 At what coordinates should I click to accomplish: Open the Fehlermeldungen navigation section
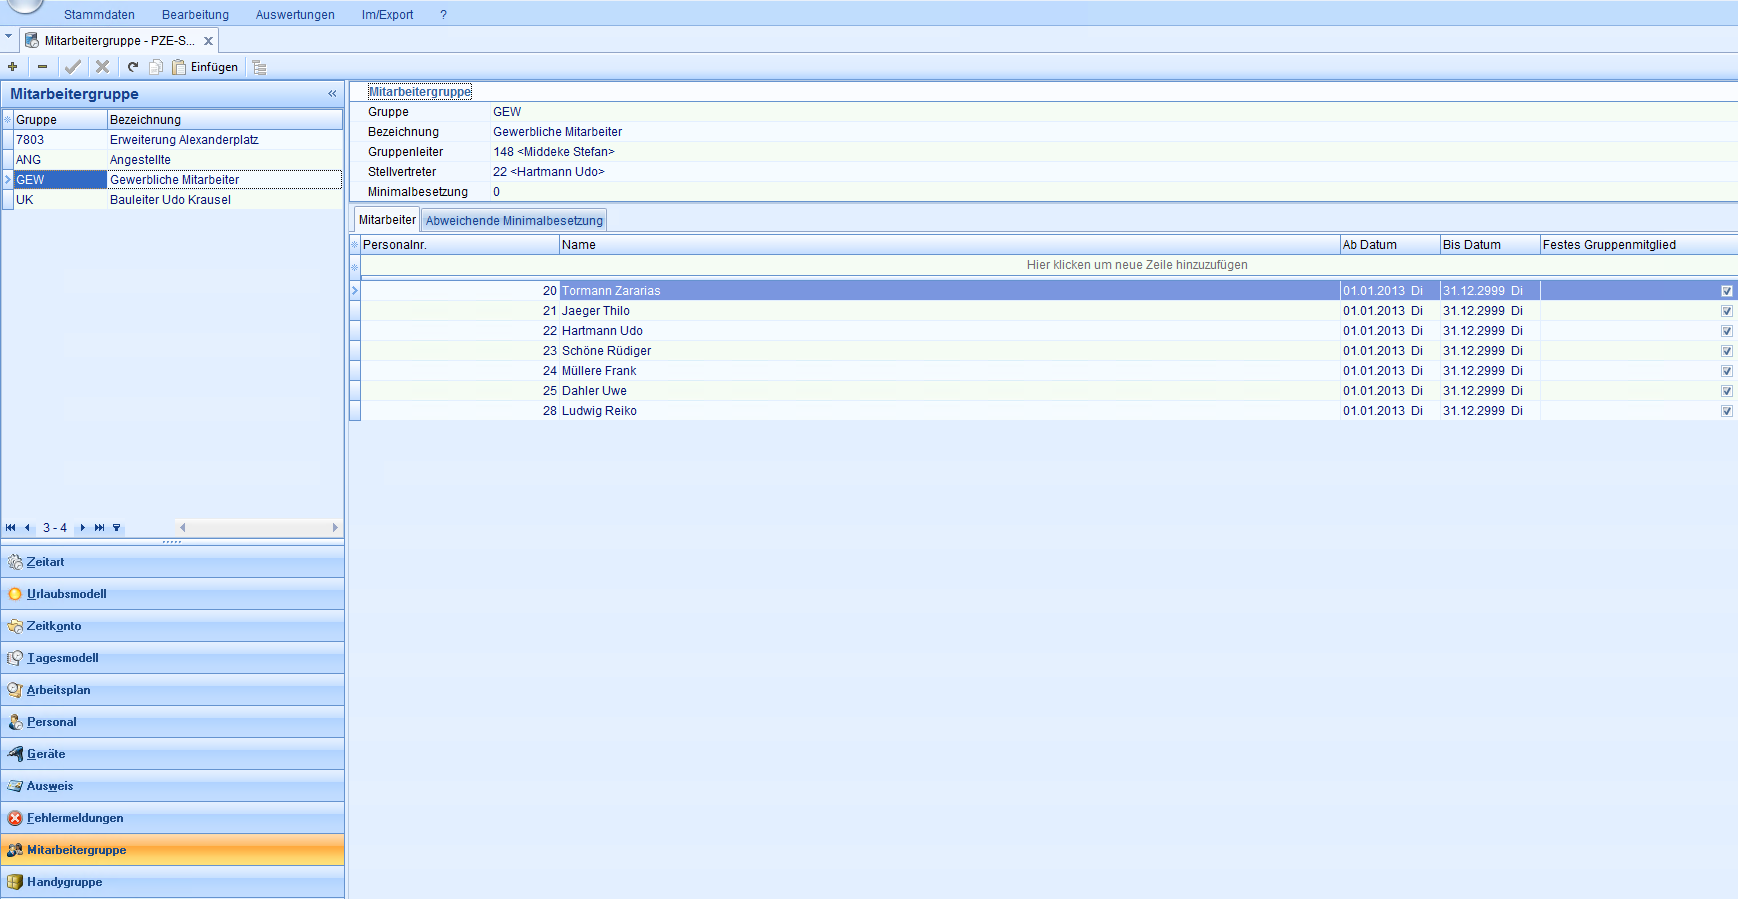tap(75, 818)
